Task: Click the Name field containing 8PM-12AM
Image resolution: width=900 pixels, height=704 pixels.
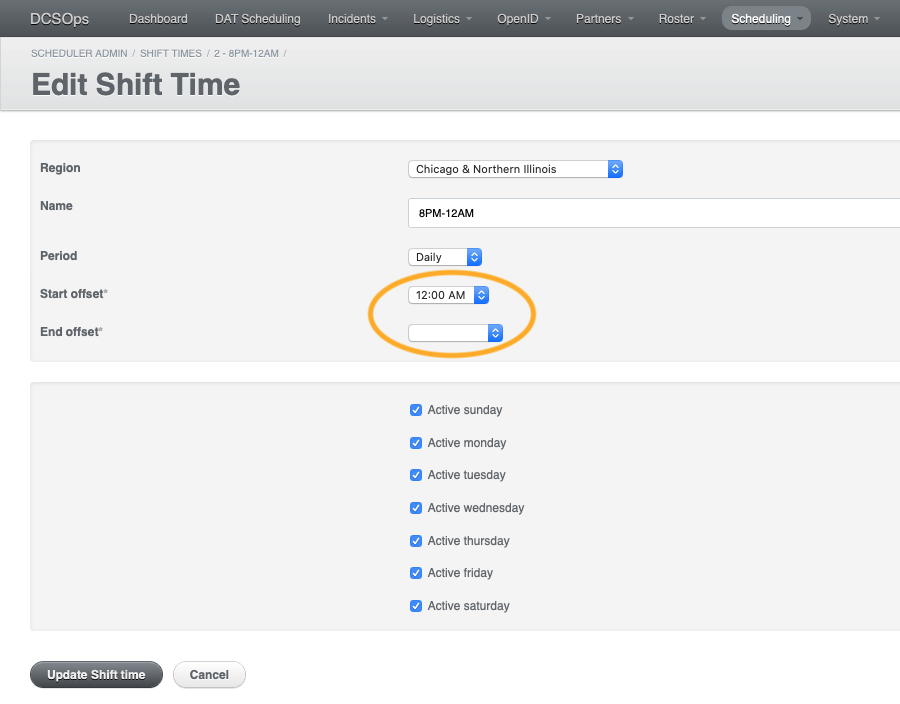Action: (600, 213)
